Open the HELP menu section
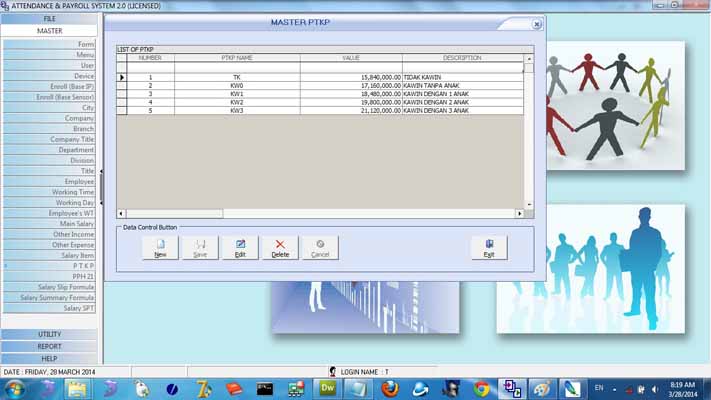711x400 pixels. (x=49, y=358)
